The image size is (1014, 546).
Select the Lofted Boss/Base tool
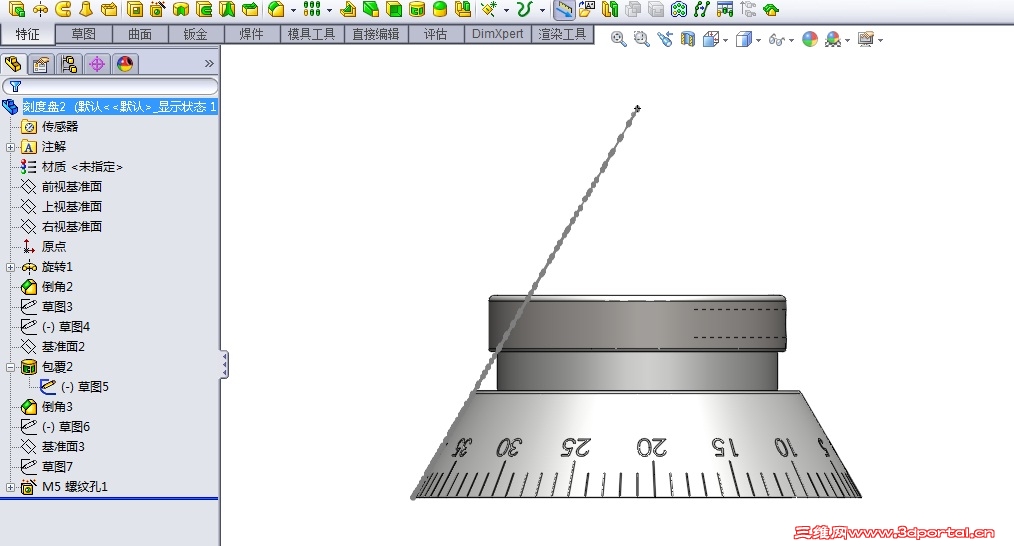(86, 9)
